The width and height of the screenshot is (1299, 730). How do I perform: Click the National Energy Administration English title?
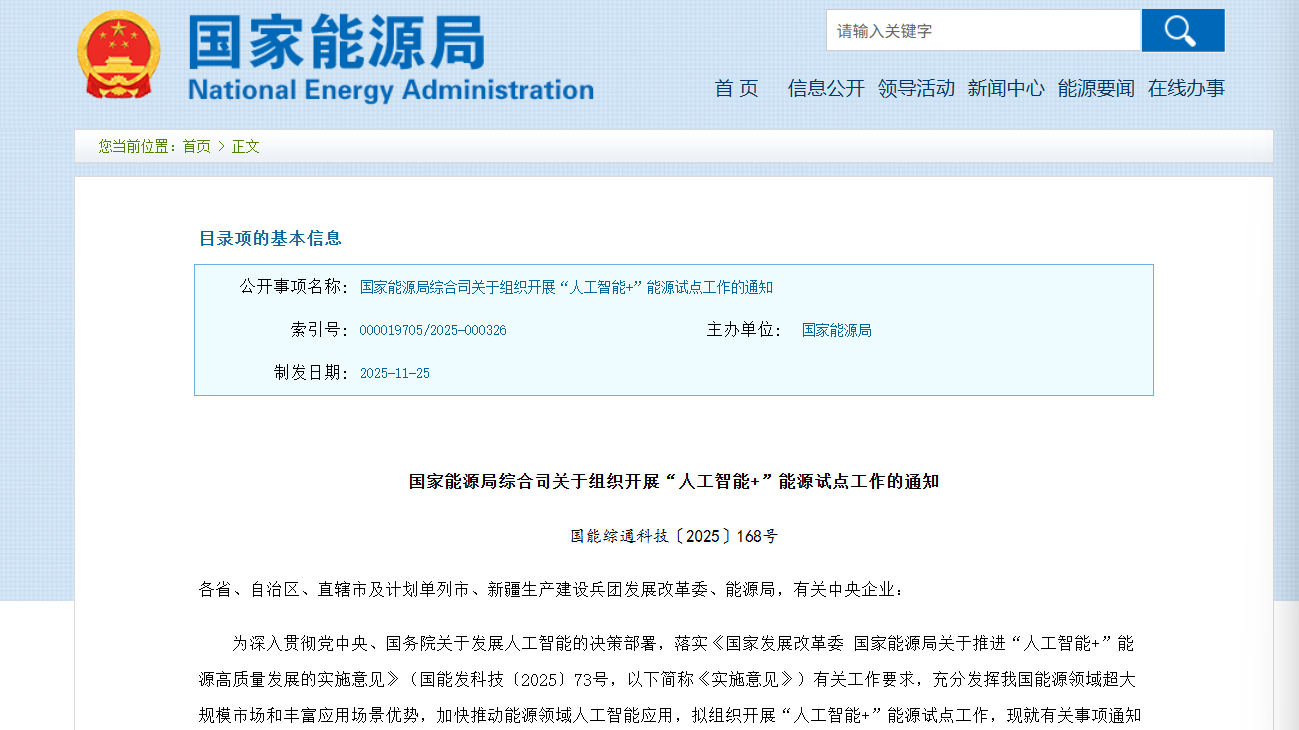click(390, 90)
